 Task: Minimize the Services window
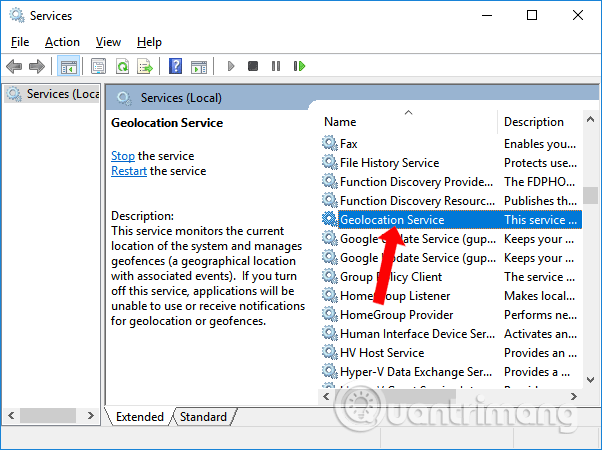pyautogui.click(x=487, y=15)
